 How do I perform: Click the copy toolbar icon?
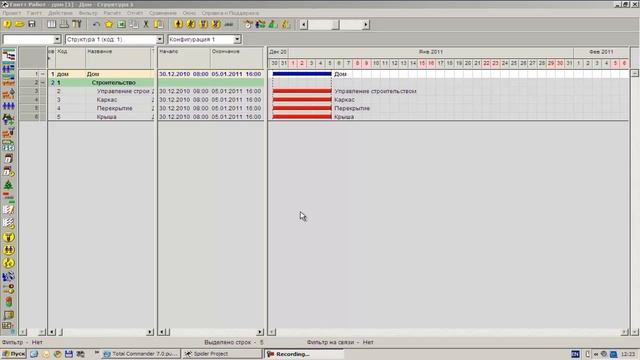(x=133, y=24)
